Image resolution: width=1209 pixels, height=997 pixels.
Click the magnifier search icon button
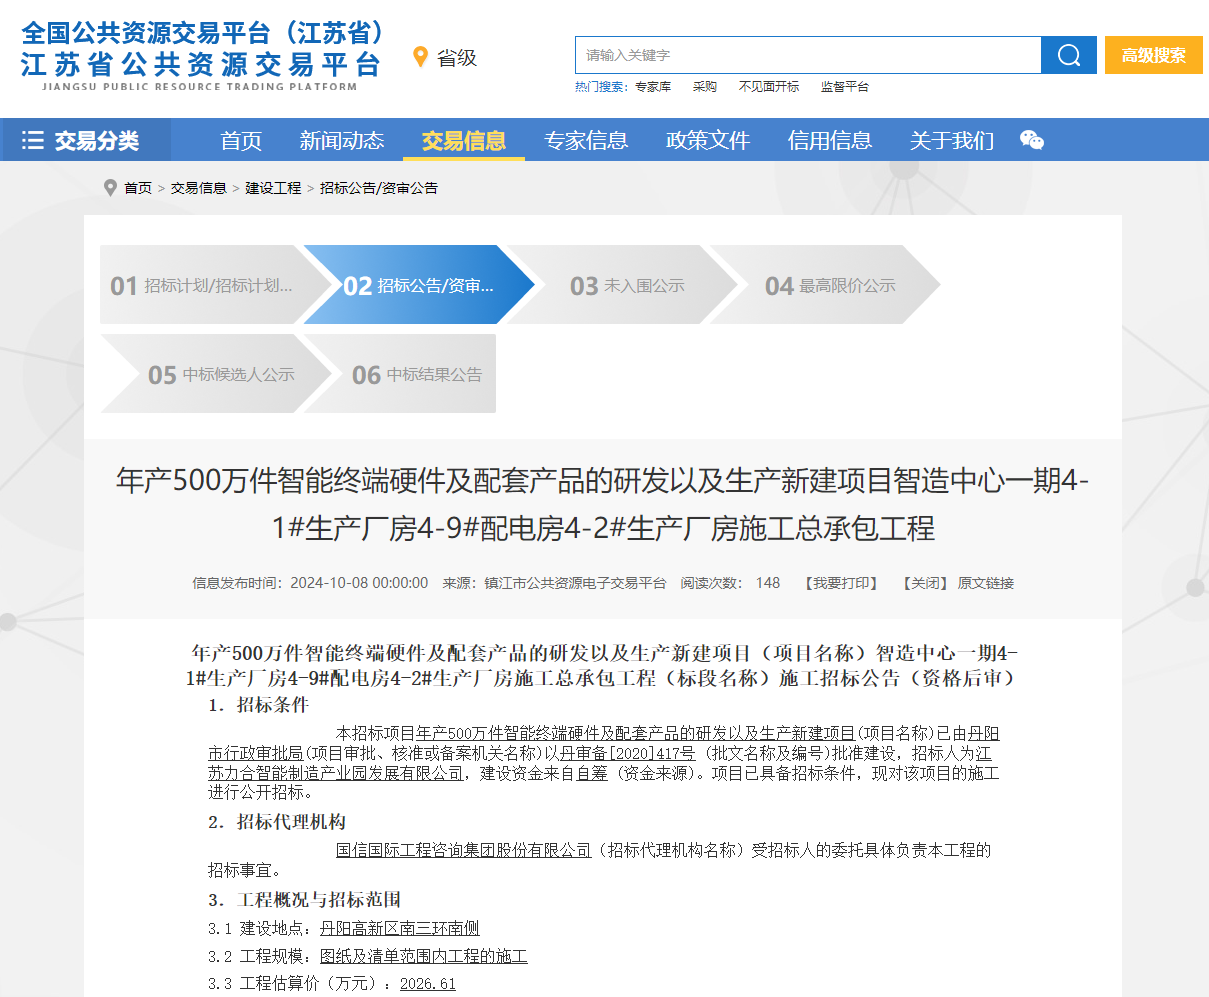(x=1068, y=55)
